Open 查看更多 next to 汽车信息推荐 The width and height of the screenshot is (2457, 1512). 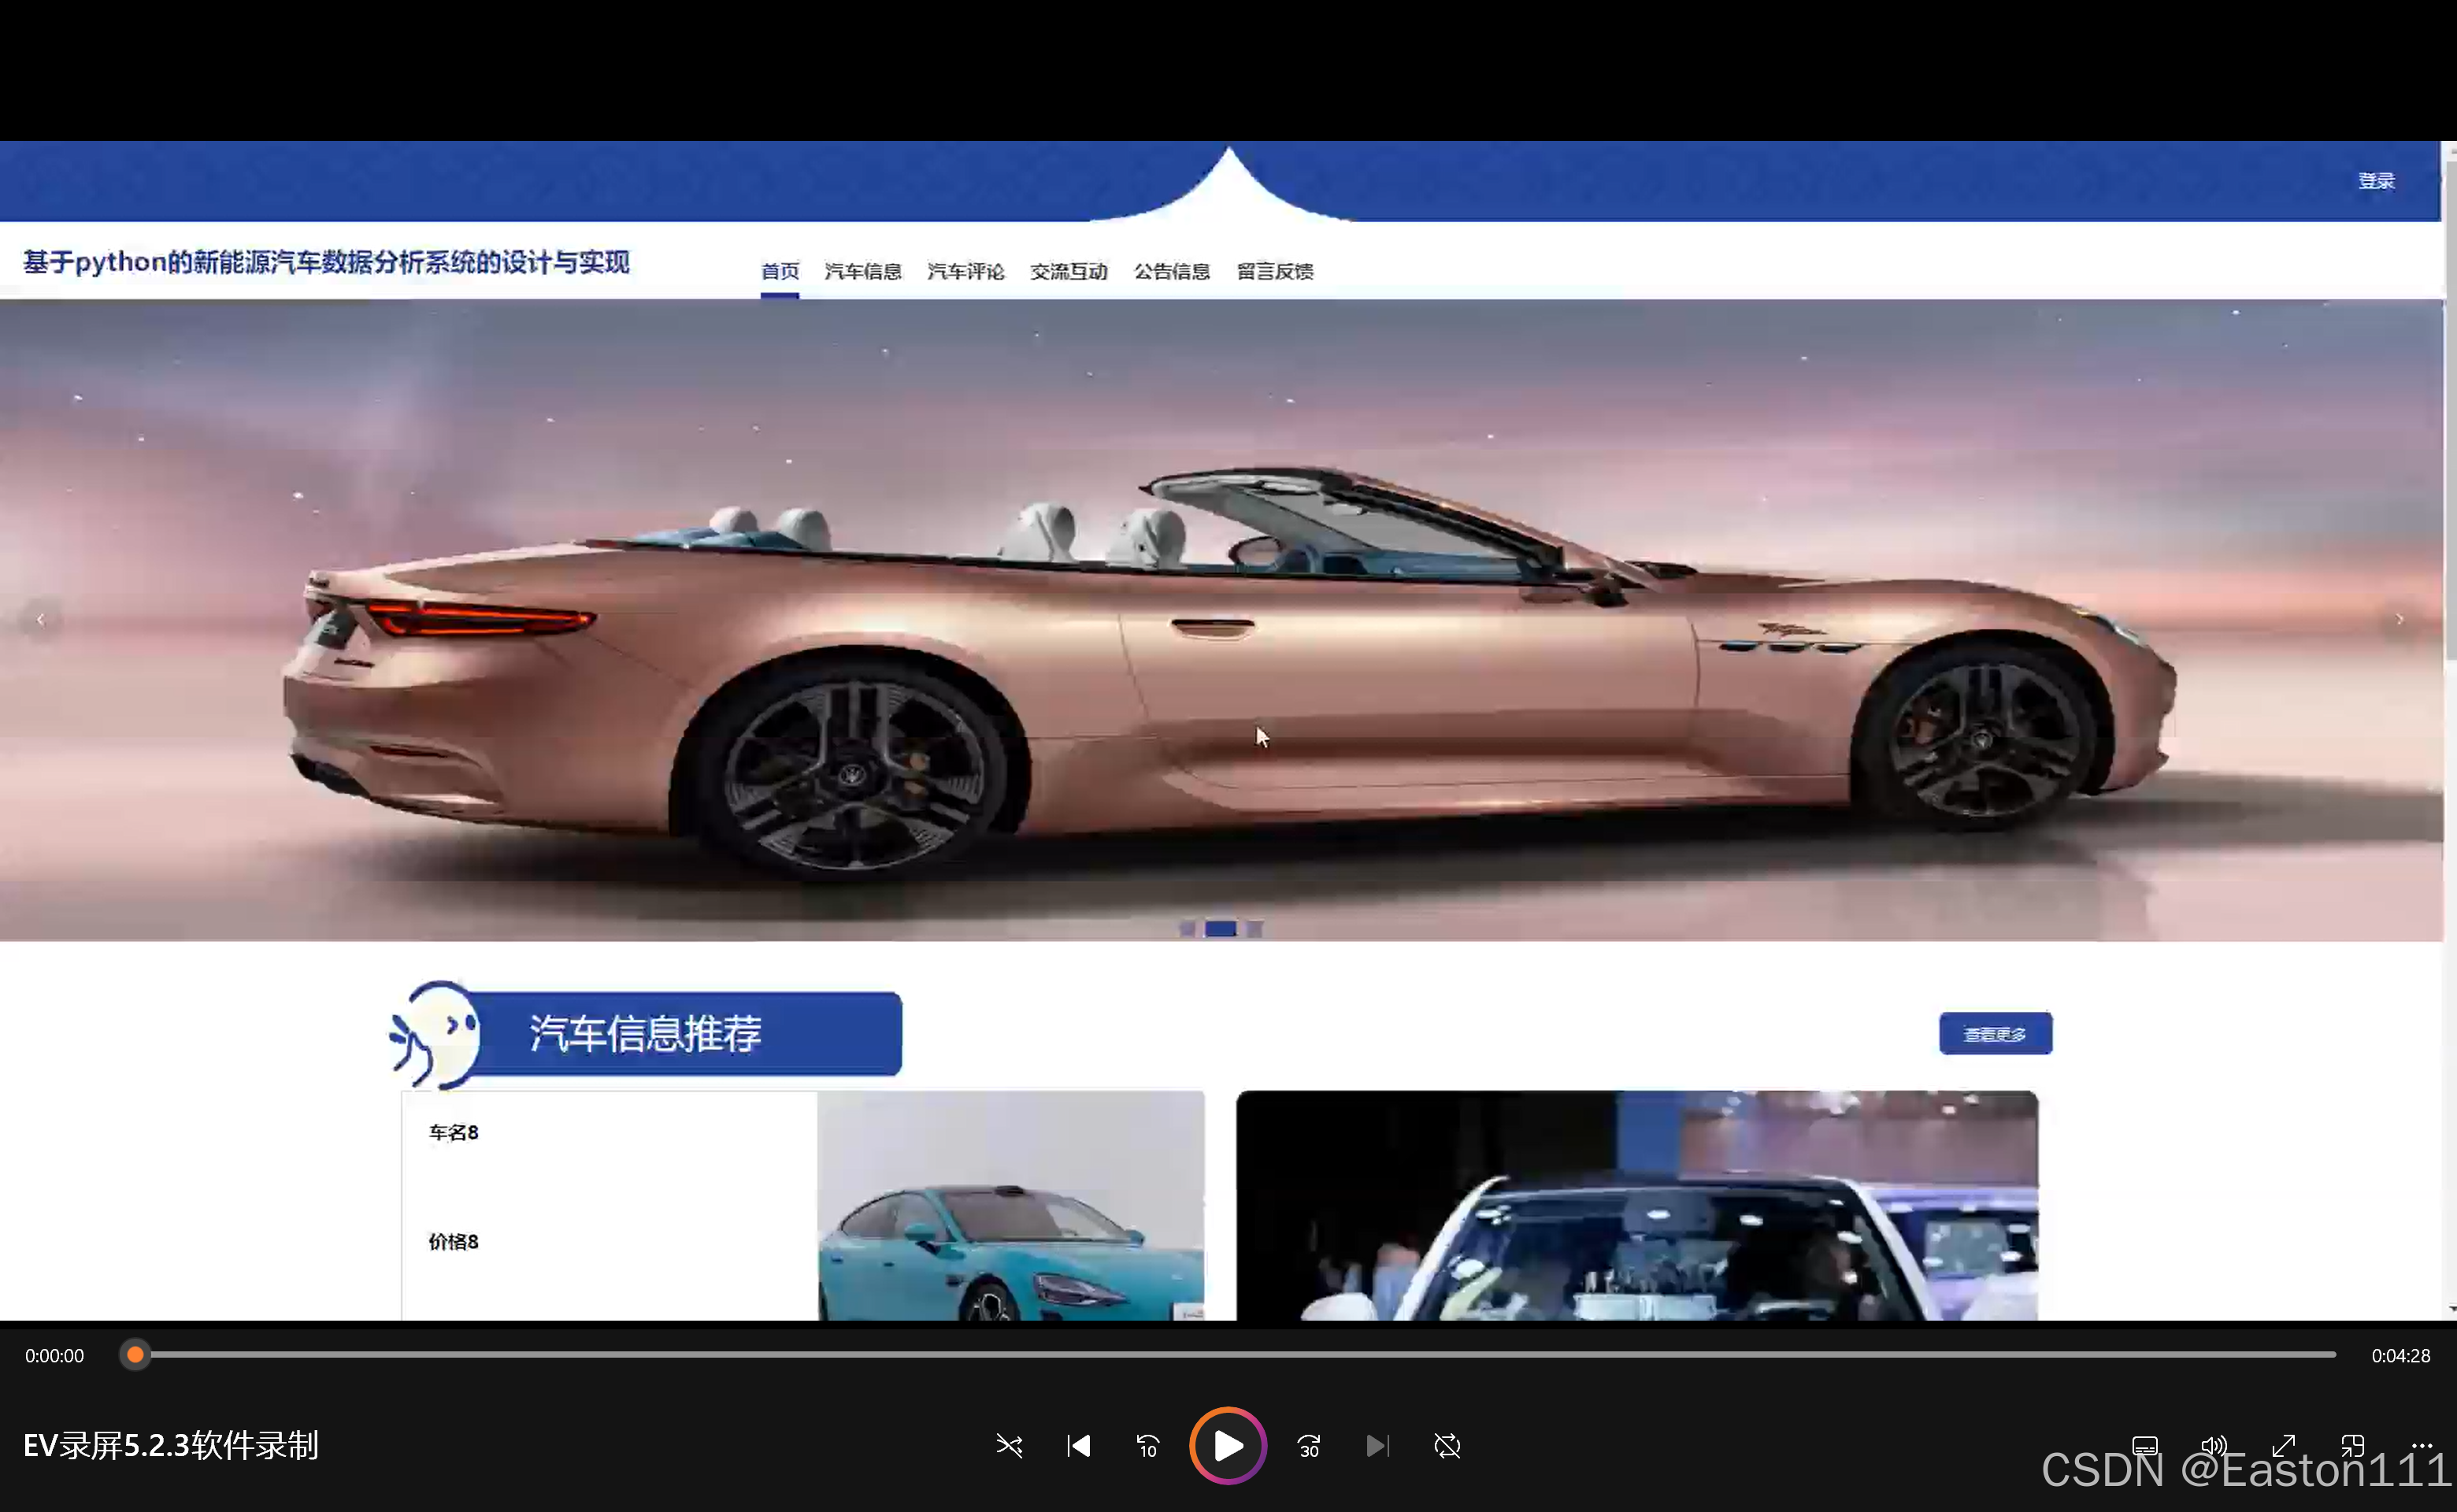[x=1995, y=1034]
